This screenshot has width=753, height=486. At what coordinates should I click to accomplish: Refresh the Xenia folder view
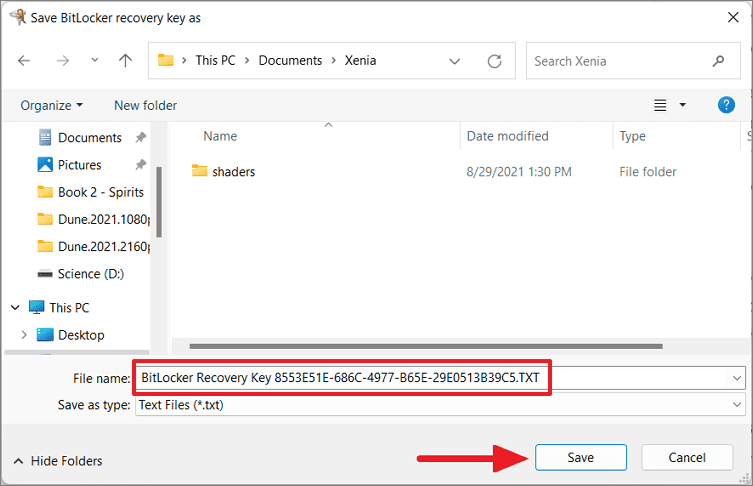click(x=494, y=61)
